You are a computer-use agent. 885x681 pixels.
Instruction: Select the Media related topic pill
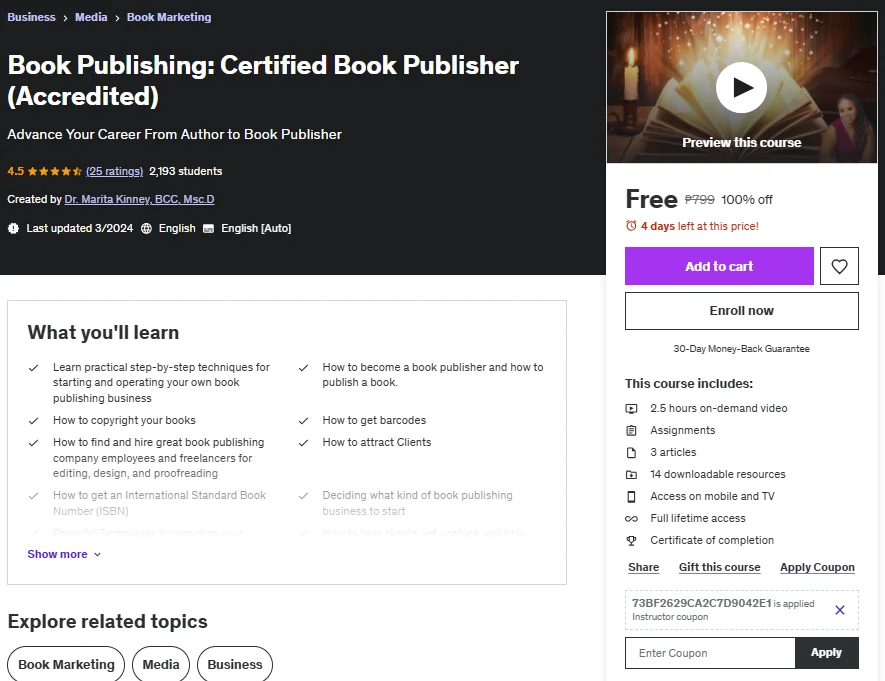[161, 664]
